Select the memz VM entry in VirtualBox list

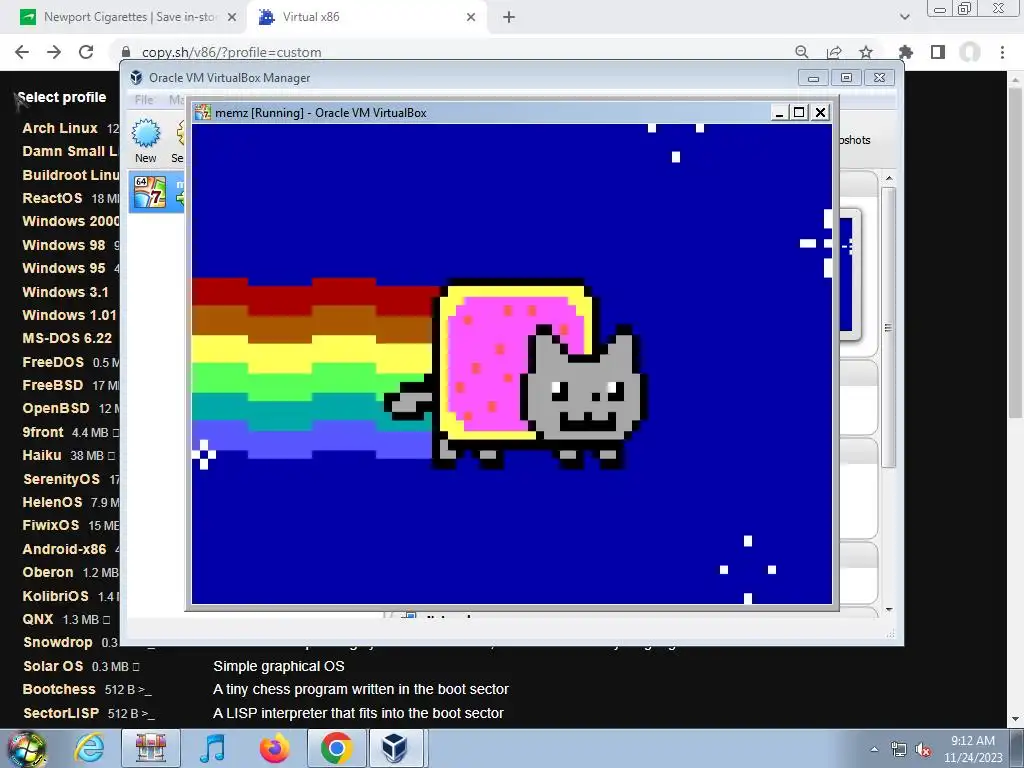coord(157,192)
